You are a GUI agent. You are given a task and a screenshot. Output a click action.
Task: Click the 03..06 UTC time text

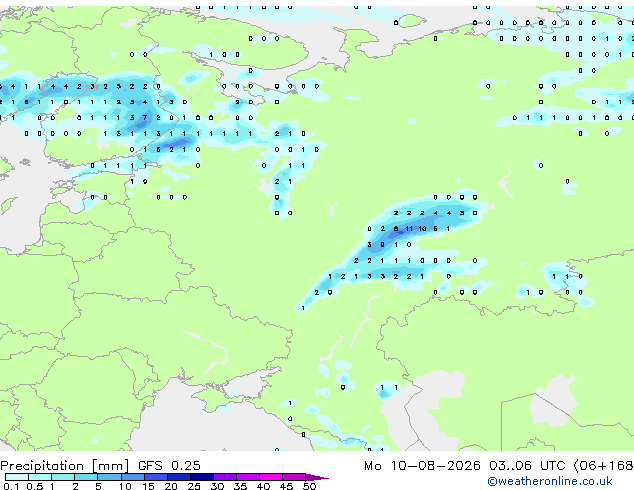[527, 466]
